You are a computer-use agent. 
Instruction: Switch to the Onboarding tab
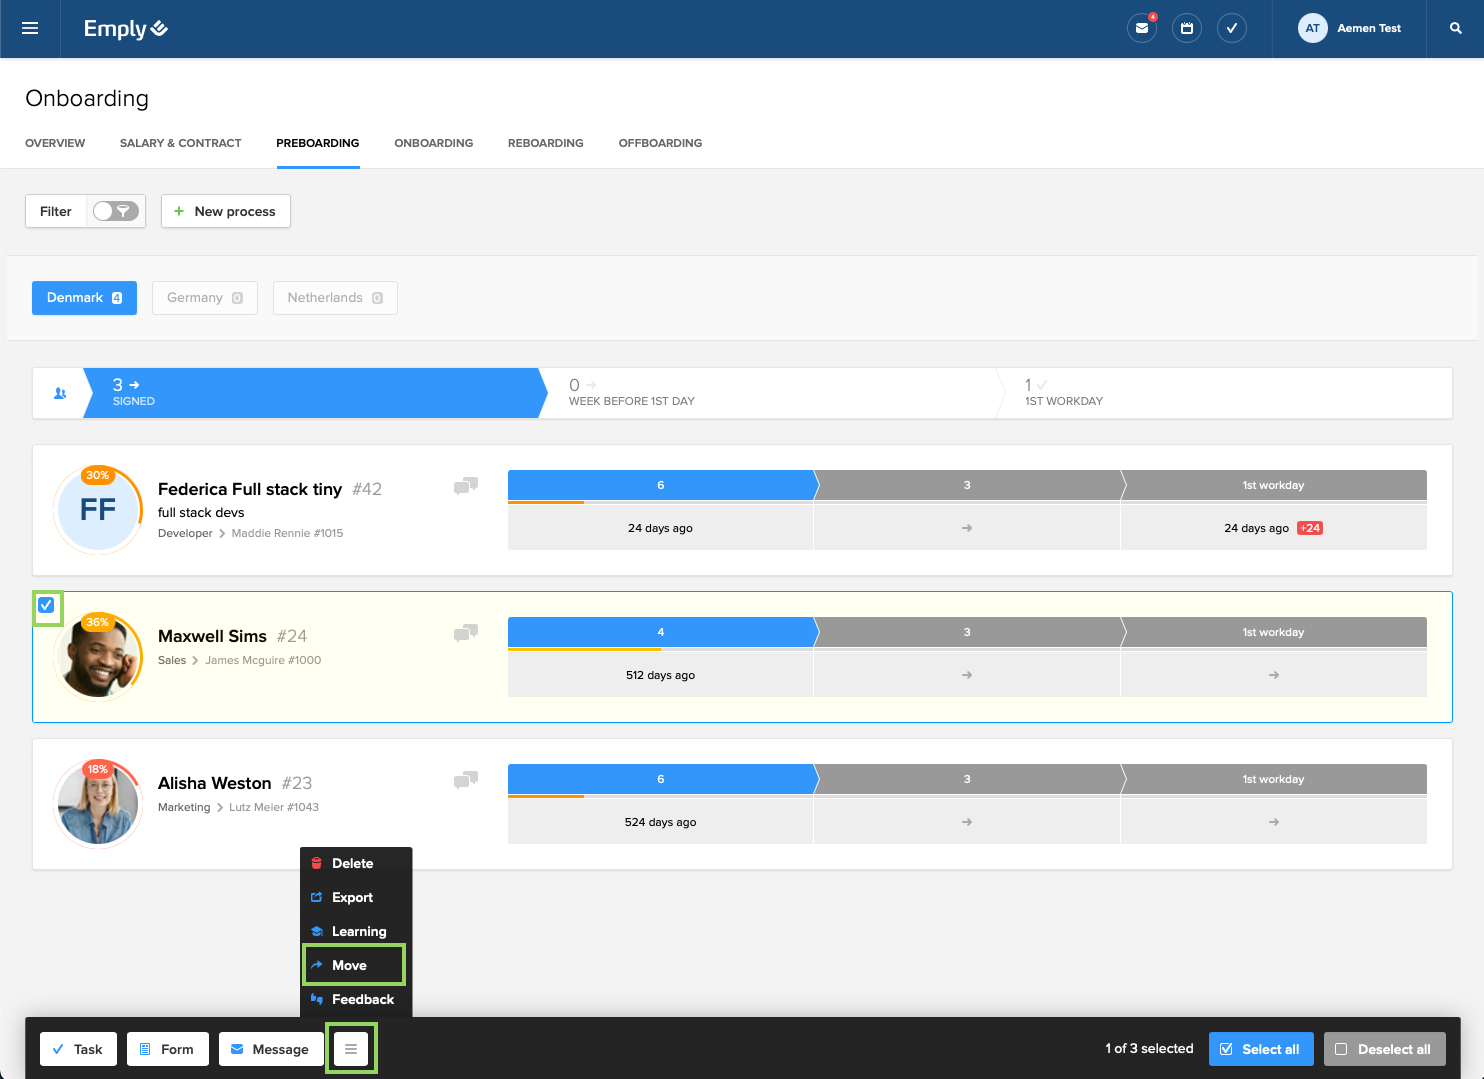click(433, 143)
